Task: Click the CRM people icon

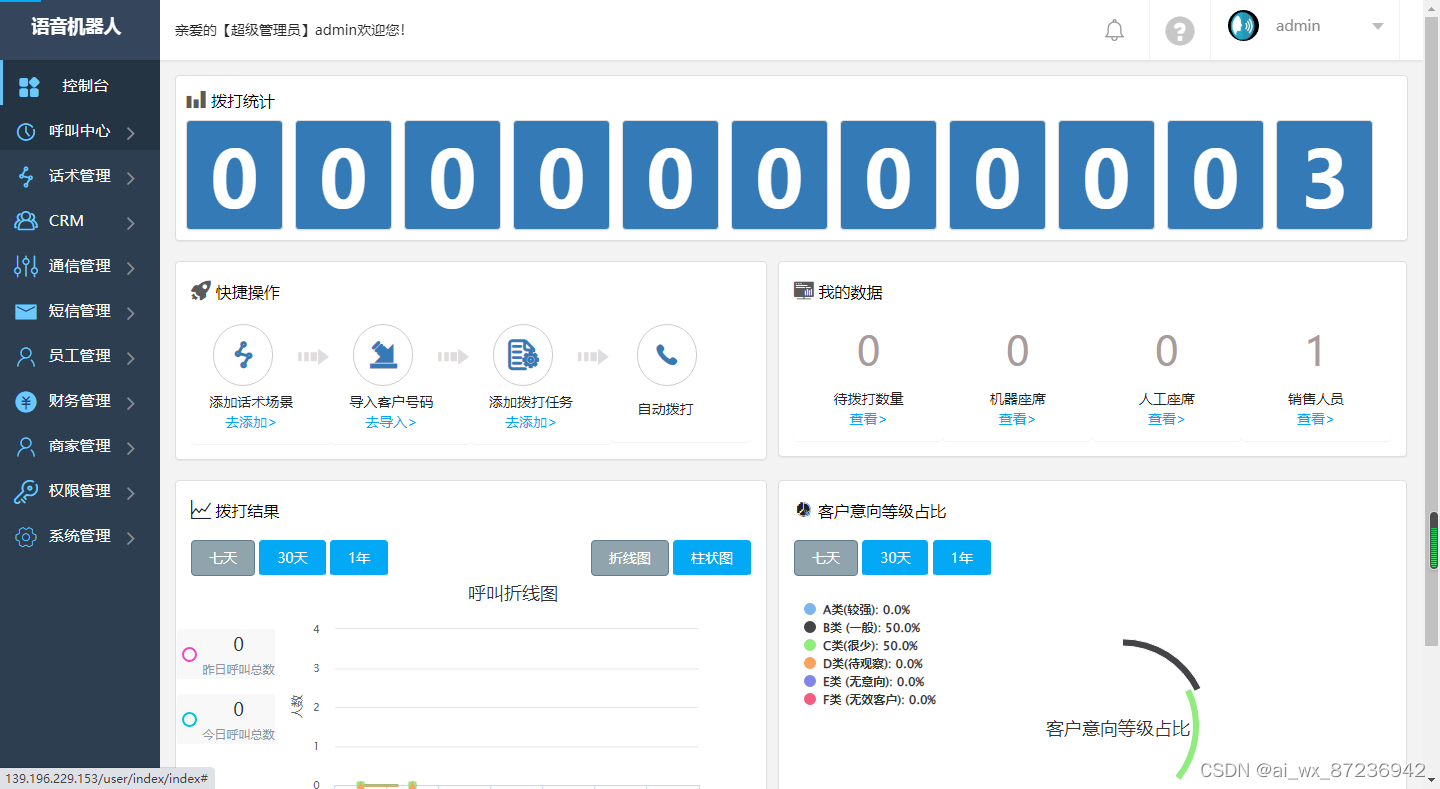Action: click(27, 221)
